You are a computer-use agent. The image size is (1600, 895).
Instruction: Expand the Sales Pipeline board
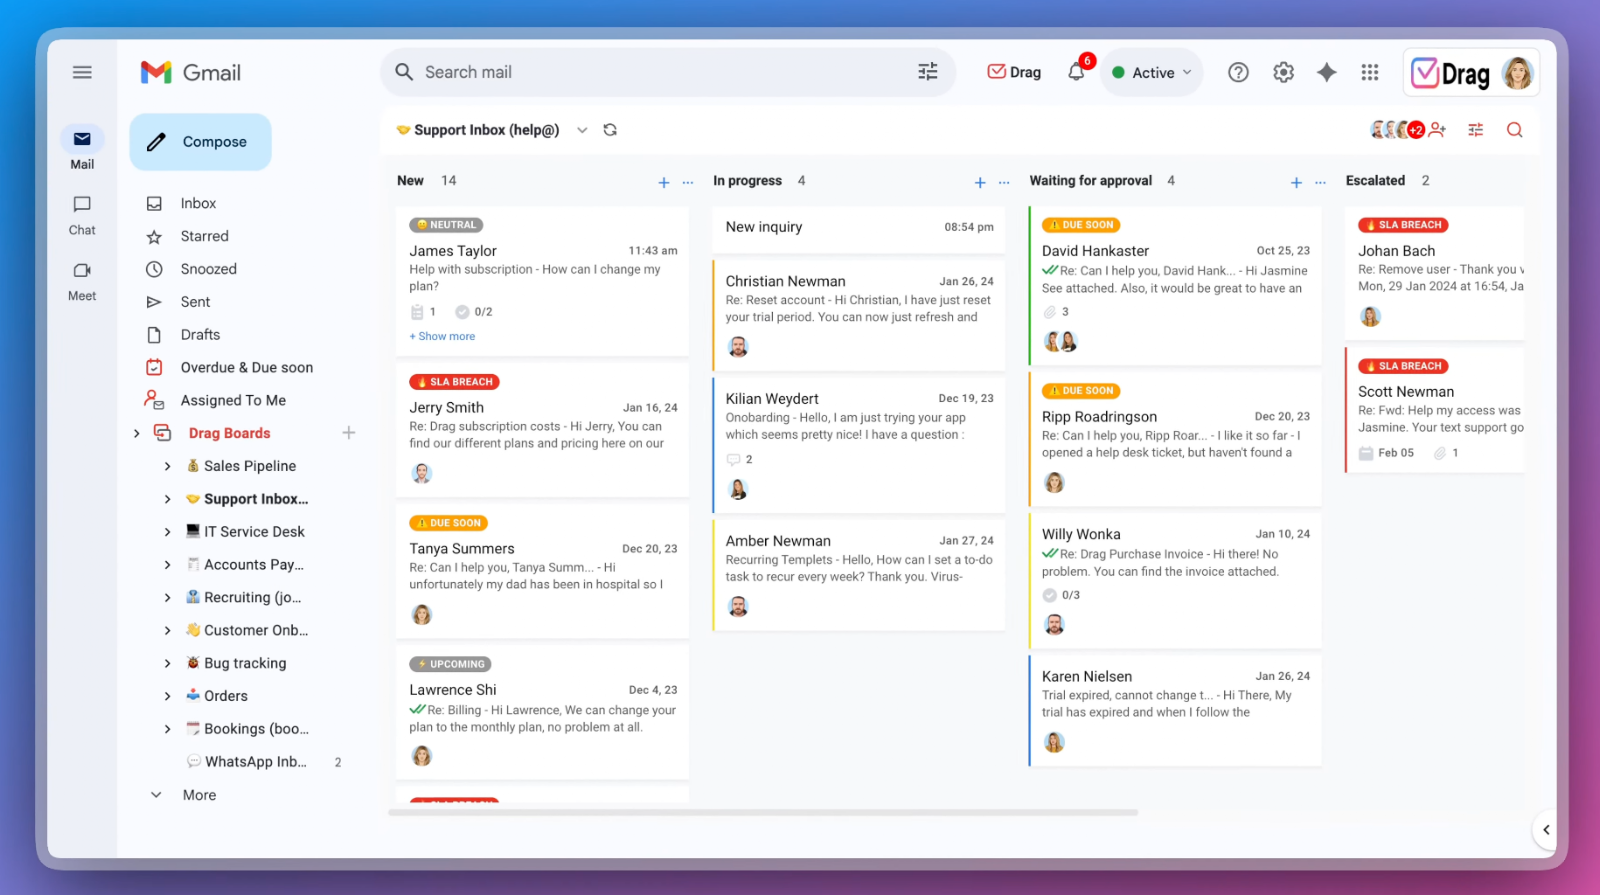point(167,466)
